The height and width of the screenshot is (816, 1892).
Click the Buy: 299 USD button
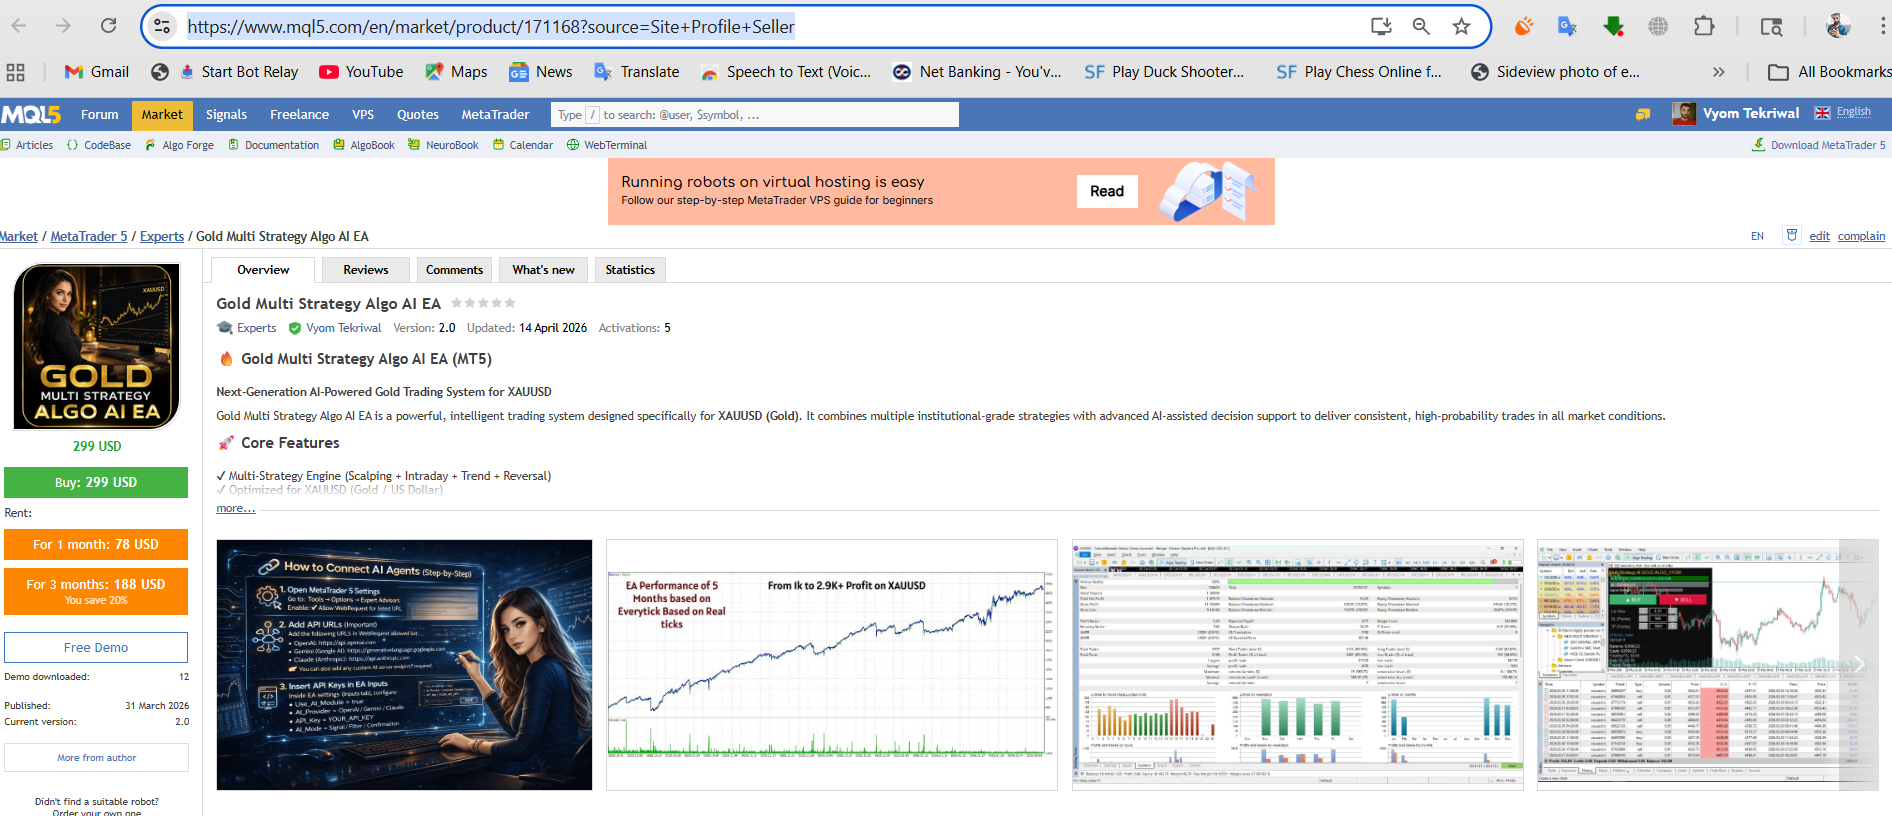point(96,482)
